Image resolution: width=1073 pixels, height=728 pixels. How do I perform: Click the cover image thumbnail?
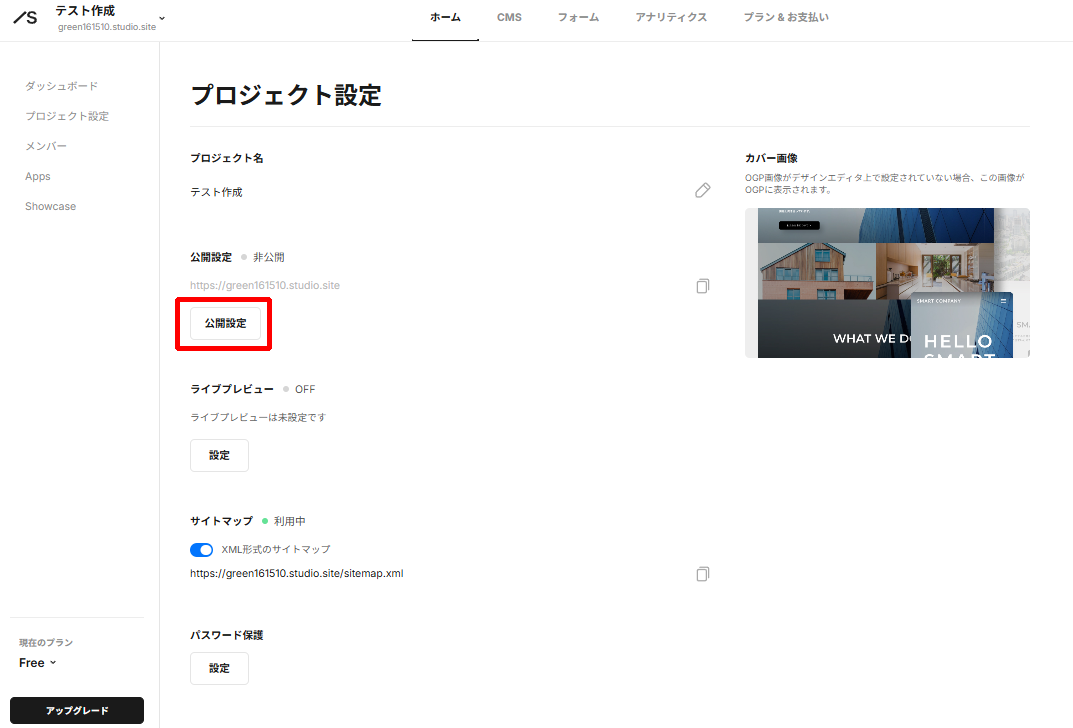click(886, 283)
